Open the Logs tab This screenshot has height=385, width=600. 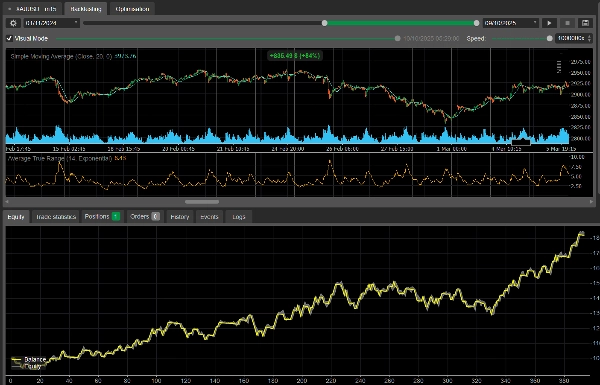pos(239,217)
